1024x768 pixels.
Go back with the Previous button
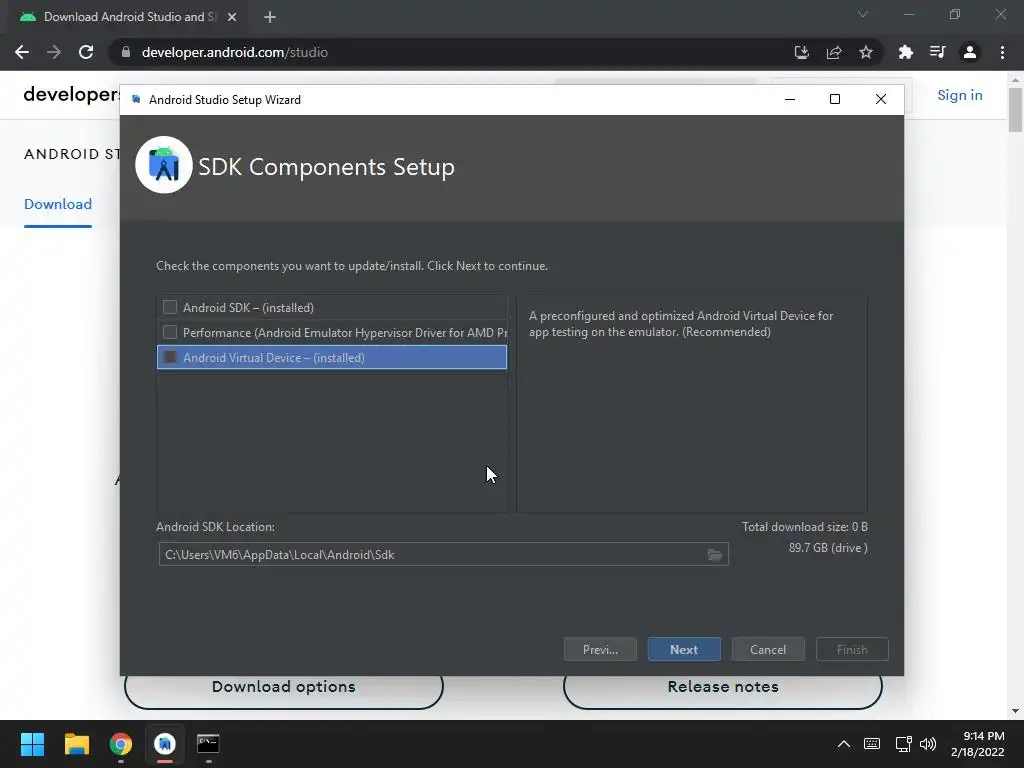pos(600,649)
